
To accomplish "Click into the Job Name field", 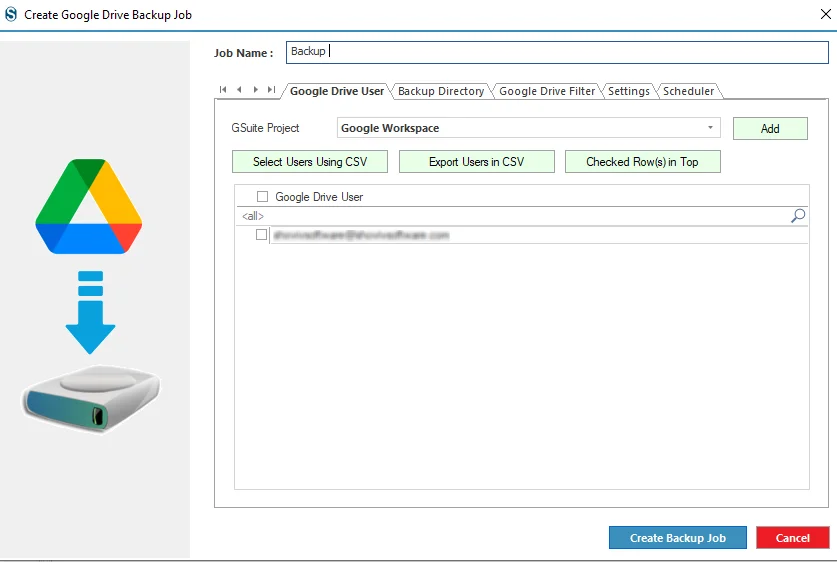I will click(x=557, y=52).
